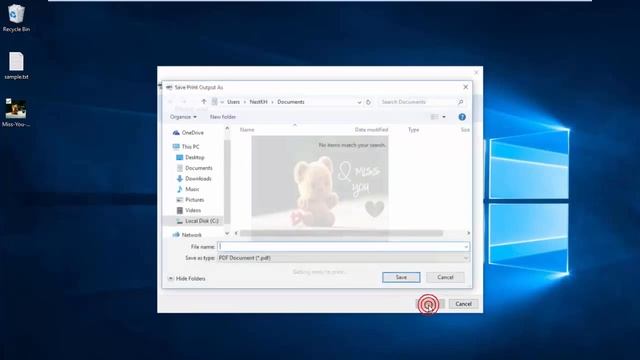The height and width of the screenshot is (360, 640).
Task: Open Network in navigation pane
Action: click(191, 235)
